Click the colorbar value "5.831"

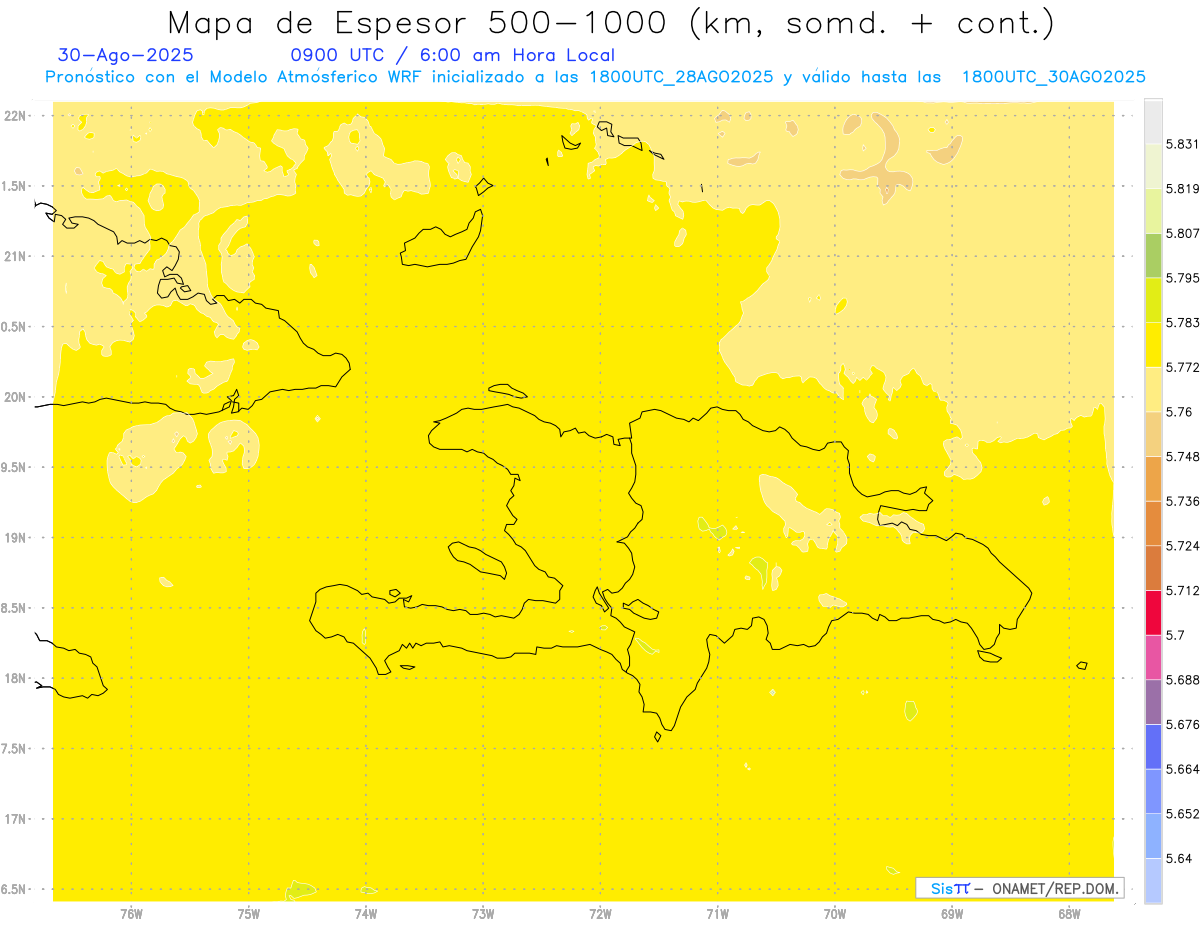[1182, 144]
